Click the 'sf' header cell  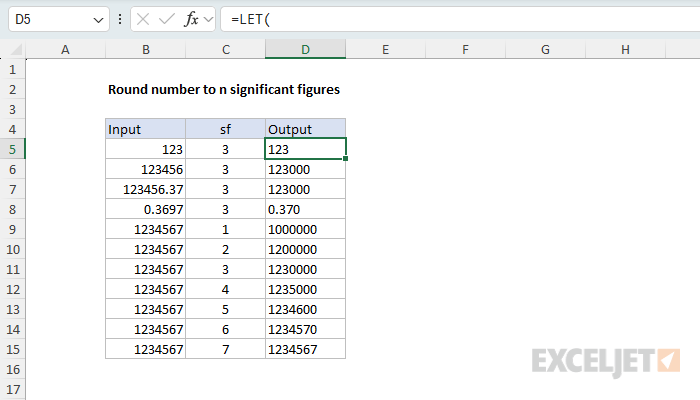[x=225, y=129]
